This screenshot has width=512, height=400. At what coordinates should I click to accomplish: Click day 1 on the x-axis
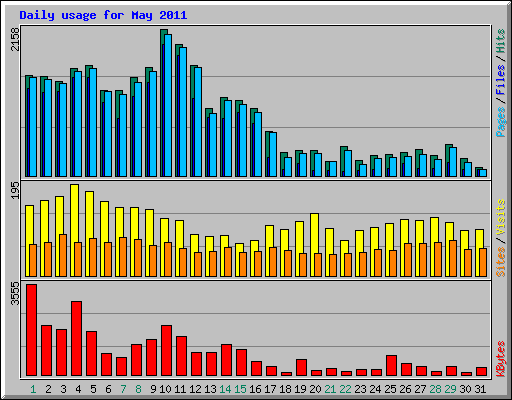33,389
